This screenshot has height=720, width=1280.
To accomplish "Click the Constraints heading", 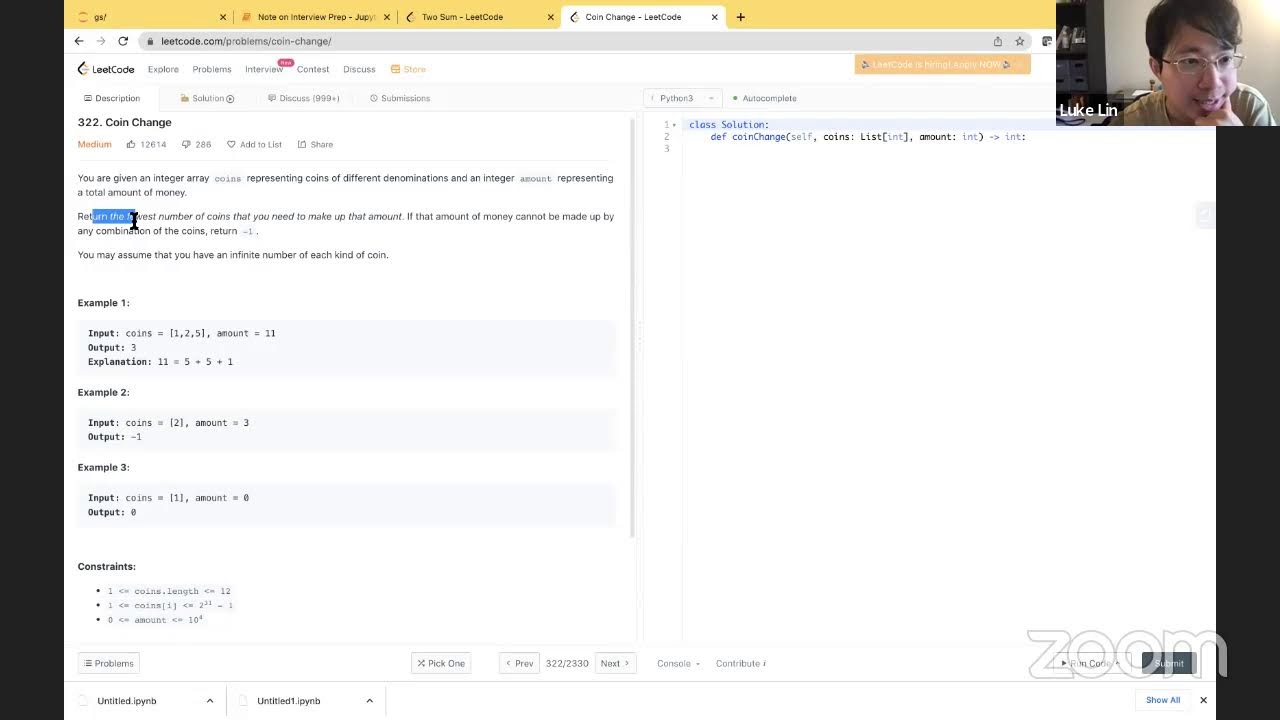I will tap(107, 566).
